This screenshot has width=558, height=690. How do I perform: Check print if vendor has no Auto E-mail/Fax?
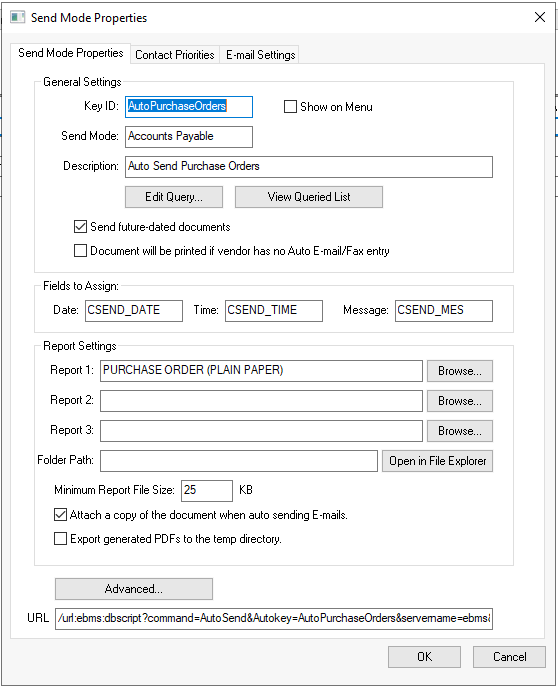tap(80, 251)
